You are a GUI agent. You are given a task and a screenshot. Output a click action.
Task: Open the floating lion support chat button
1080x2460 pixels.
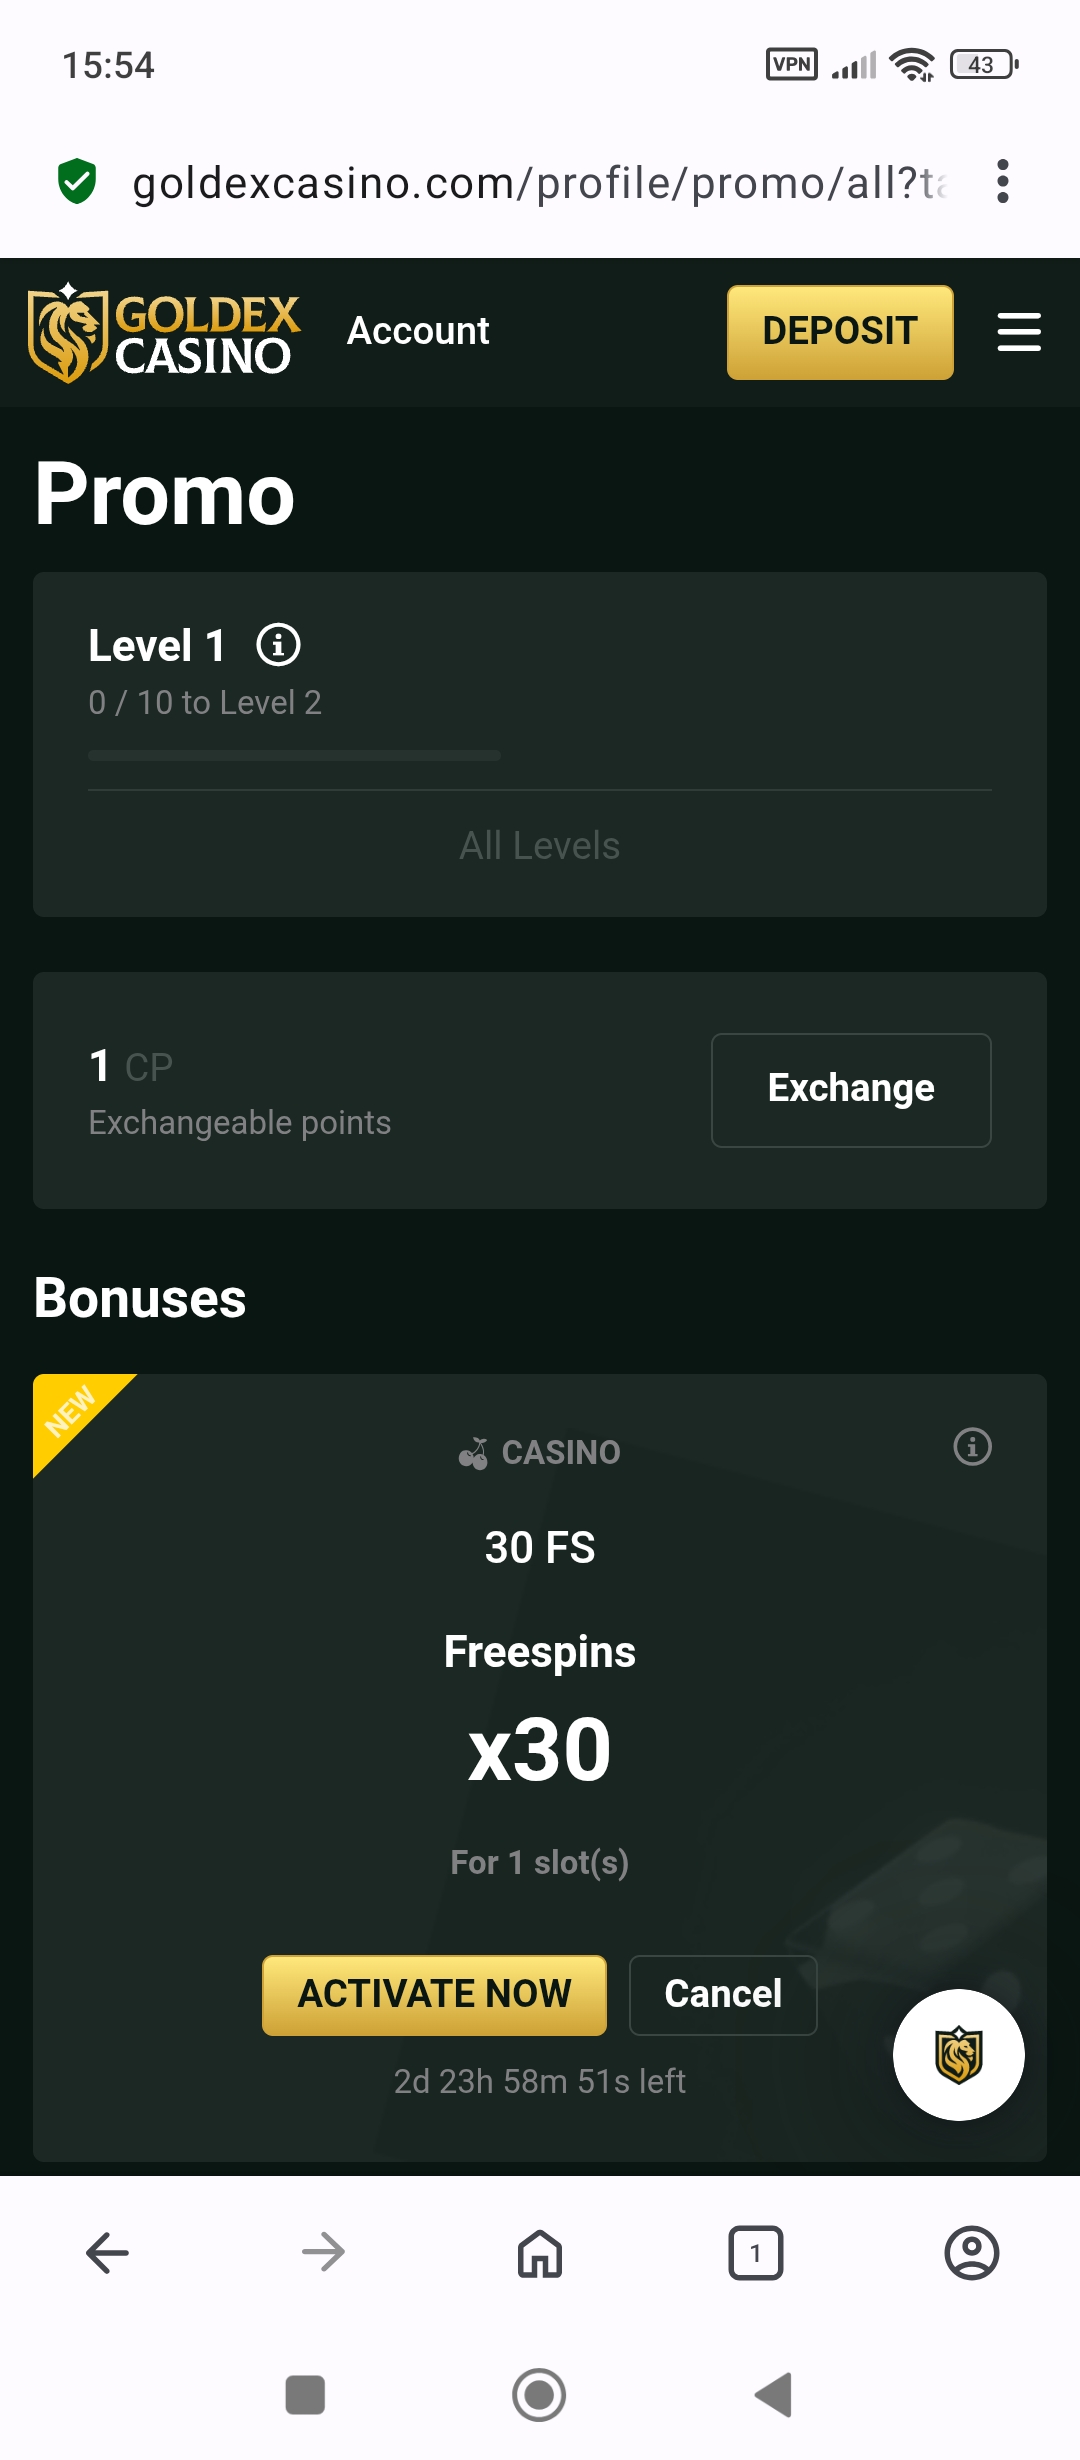click(x=958, y=2054)
